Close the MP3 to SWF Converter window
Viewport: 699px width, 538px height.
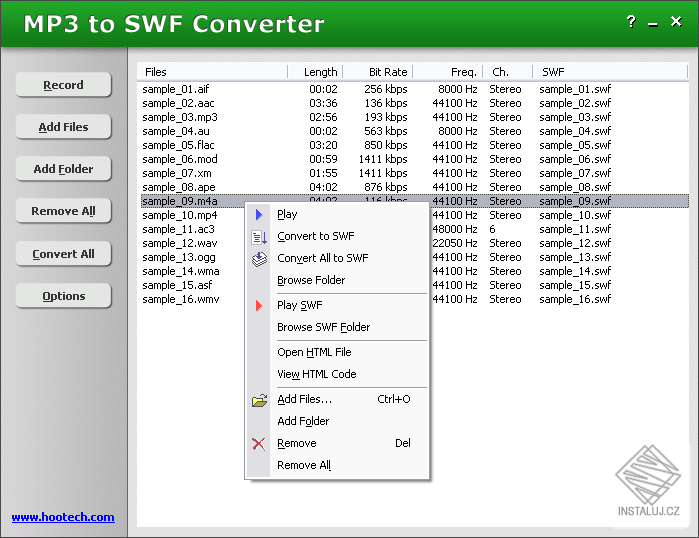[x=676, y=21]
